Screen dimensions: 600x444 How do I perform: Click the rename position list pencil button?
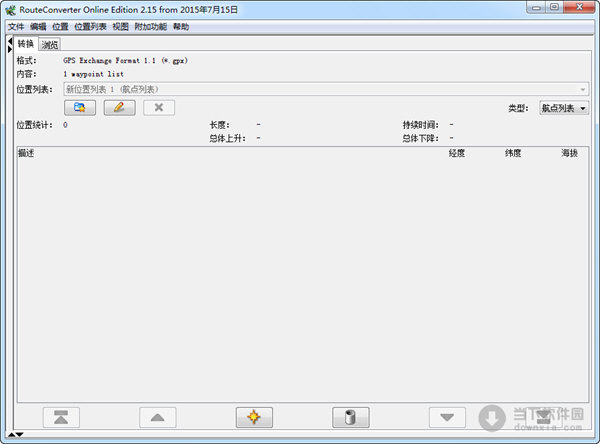point(119,108)
